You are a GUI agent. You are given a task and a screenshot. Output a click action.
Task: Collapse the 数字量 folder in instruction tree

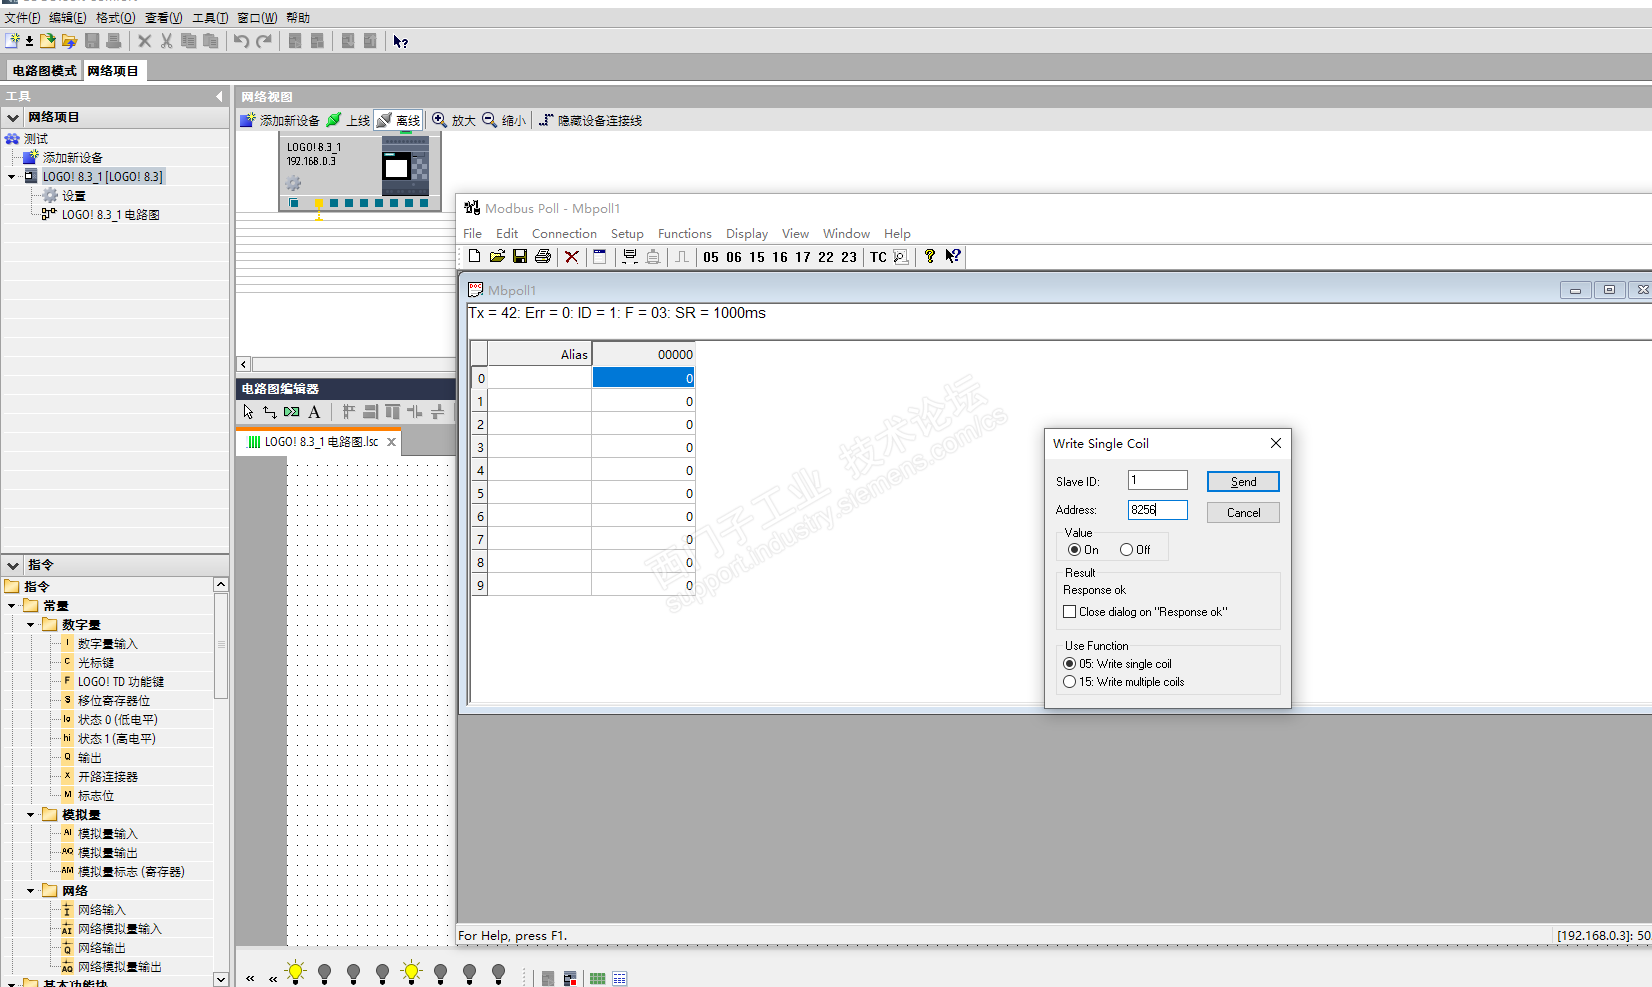click(x=31, y=625)
